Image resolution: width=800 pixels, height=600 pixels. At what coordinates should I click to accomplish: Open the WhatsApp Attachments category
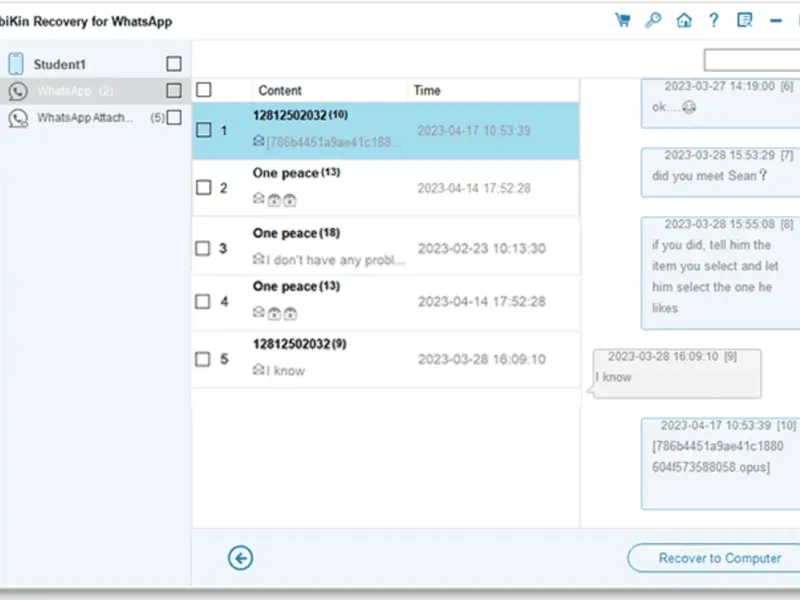click(x=85, y=118)
